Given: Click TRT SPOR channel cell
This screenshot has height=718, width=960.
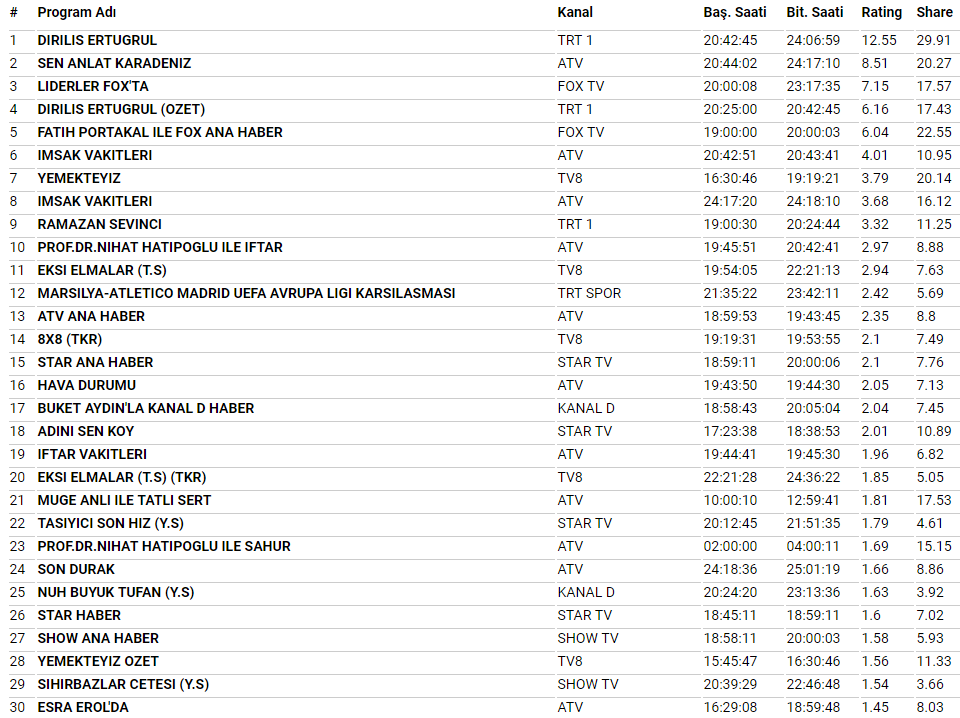Looking at the screenshot, I should click(x=589, y=293).
